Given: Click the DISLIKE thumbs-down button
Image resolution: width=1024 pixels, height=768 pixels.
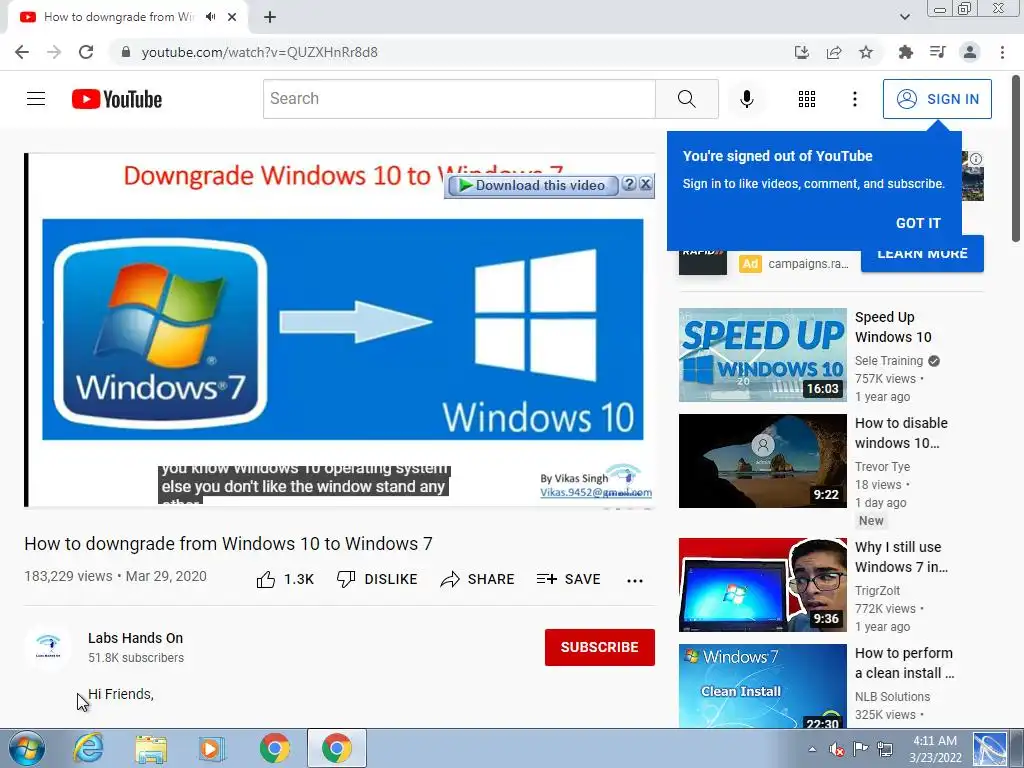Looking at the screenshot, I should coord(377,579).
